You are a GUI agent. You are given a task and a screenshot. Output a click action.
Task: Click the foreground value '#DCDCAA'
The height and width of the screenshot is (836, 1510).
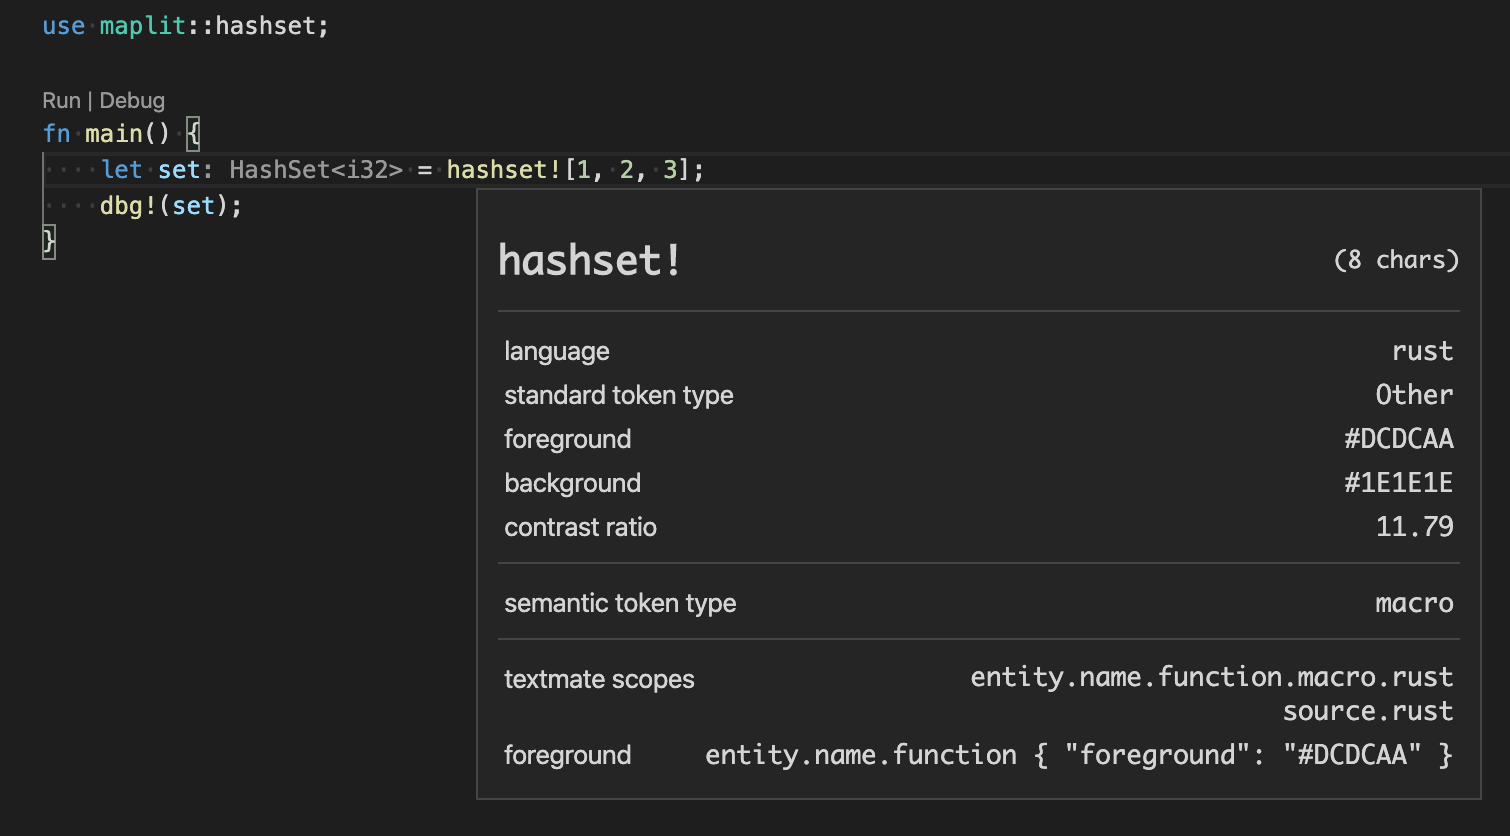click(1399, 439)
